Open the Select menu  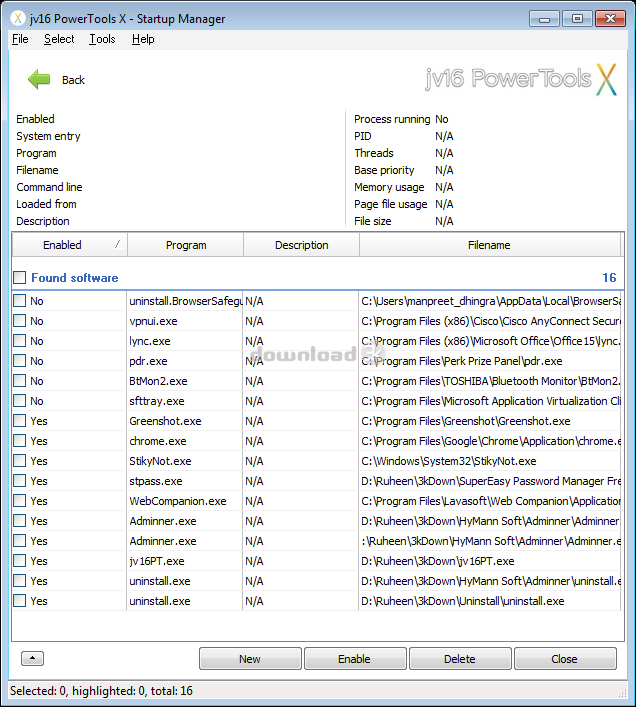coord(59,39)
